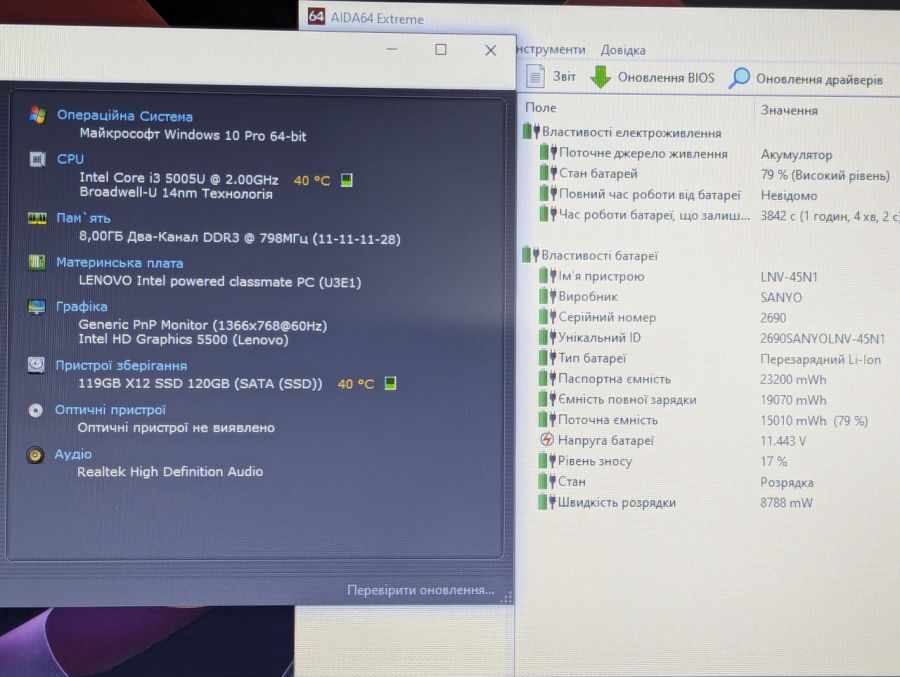Click the text 8,00ГБ Два-Канал DDR3
This screenshot has height=677, width=900.
click(x=159, y=237)
